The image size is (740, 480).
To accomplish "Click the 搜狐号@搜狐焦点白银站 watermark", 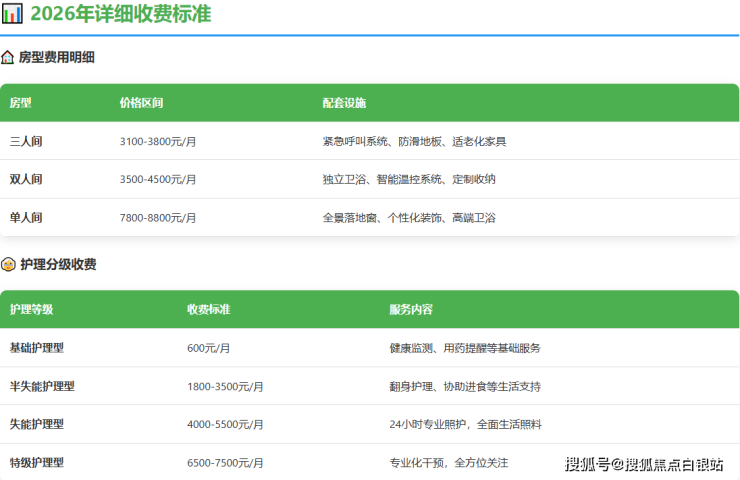I will (643, 464).
